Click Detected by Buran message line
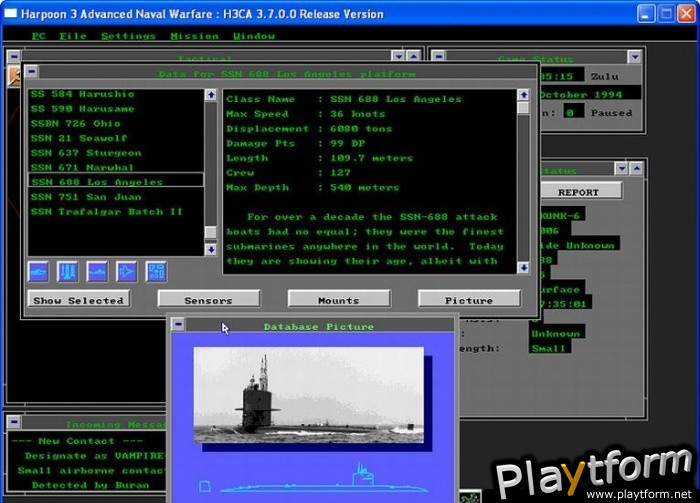This screenshot has width=700, height=503. [91, 485]
